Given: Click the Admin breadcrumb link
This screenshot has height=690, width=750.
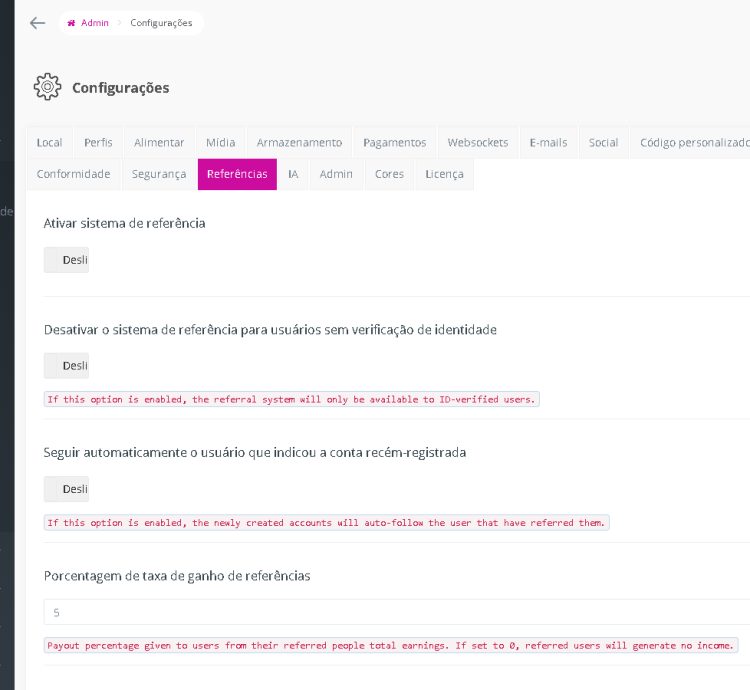Looking at the screenshot, I should click(x=94, y=23).
